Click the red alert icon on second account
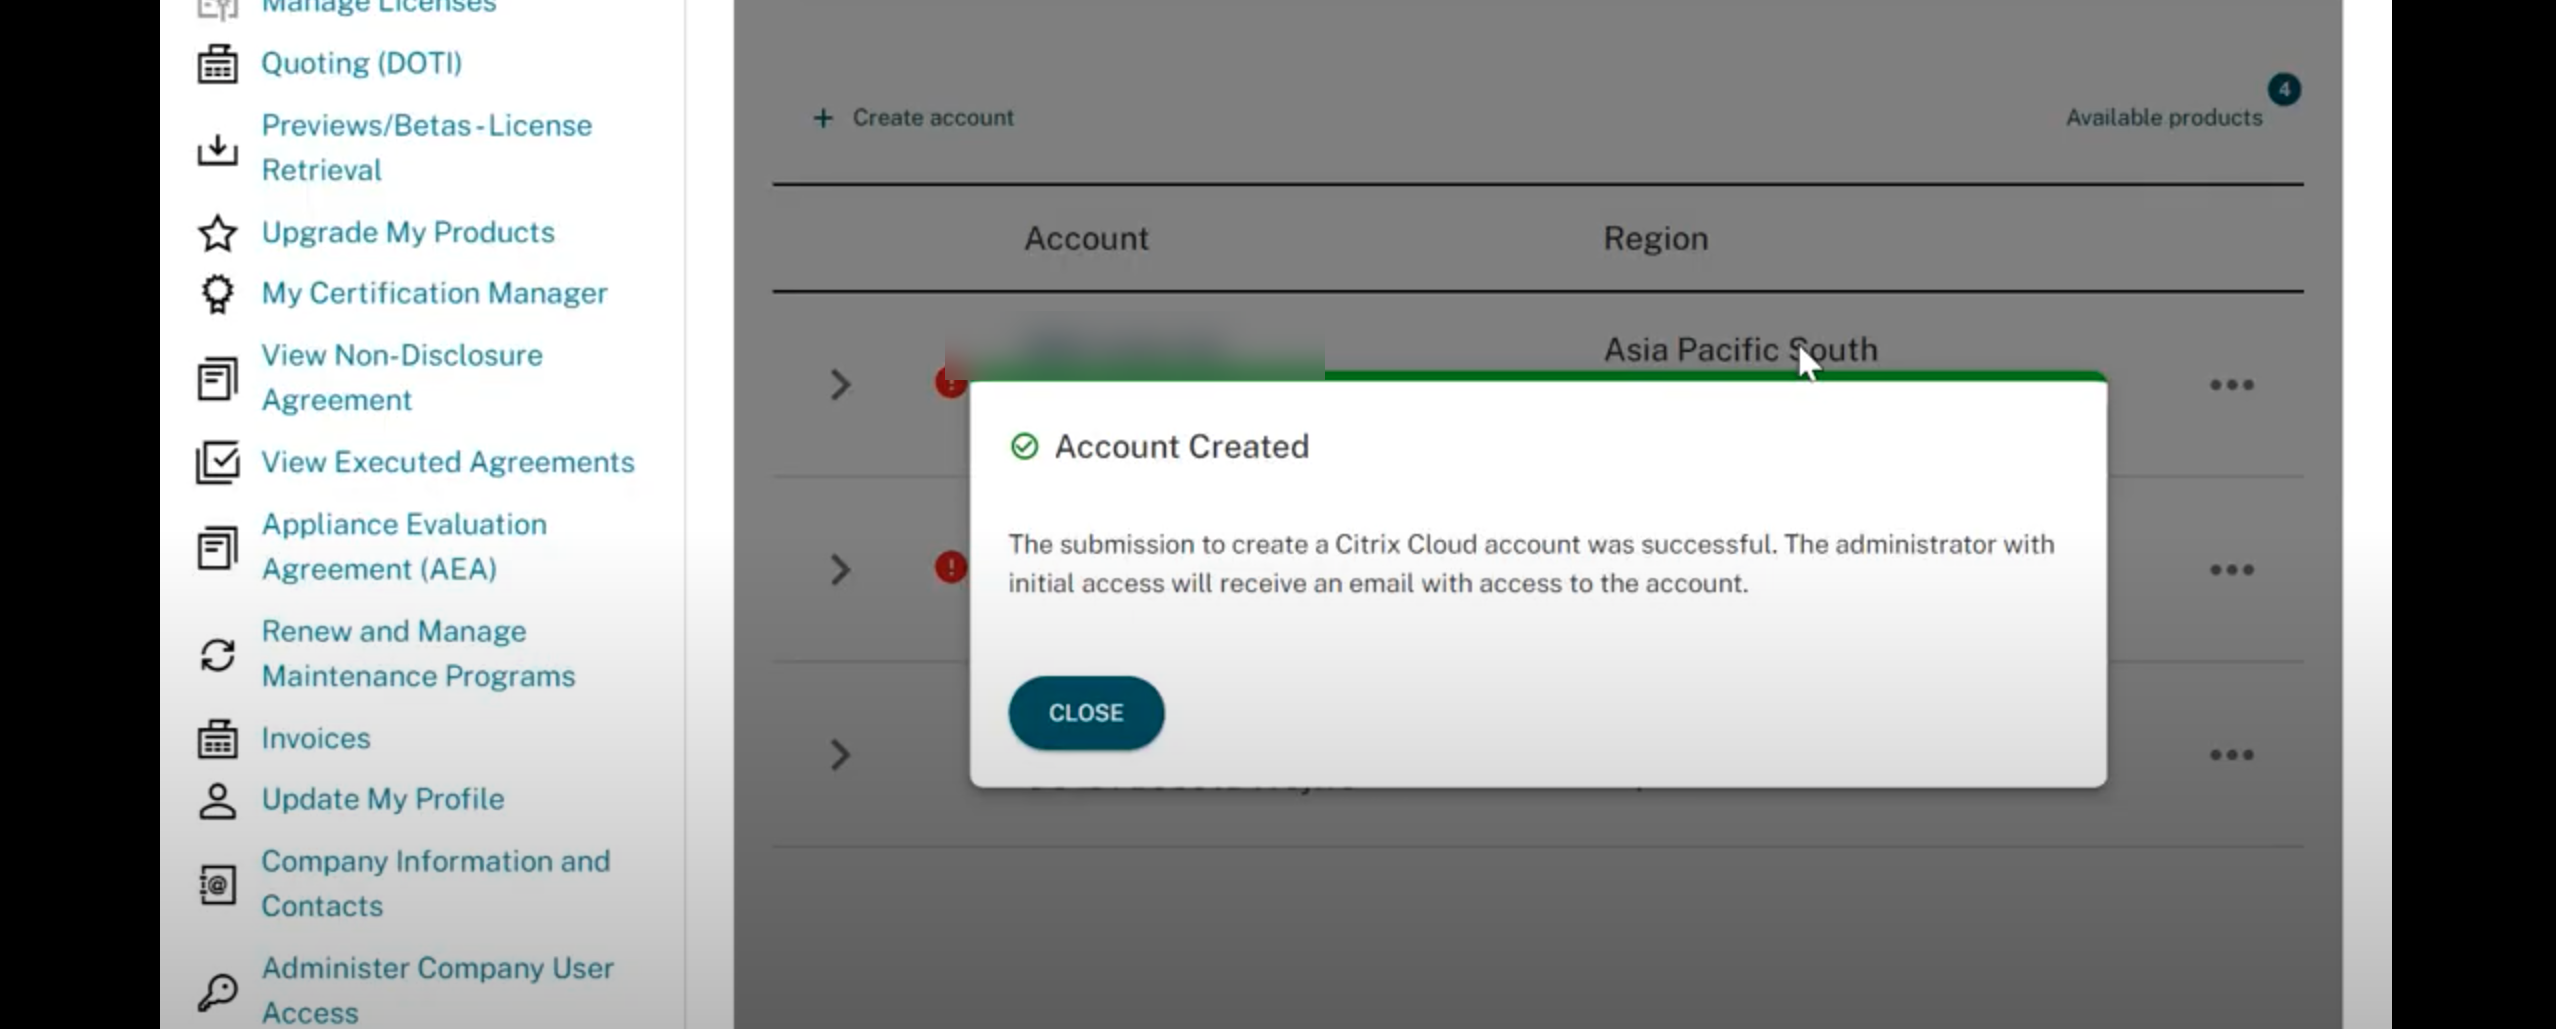The height and width of the screenshot is (1029, 2556). tap(950, 567)
